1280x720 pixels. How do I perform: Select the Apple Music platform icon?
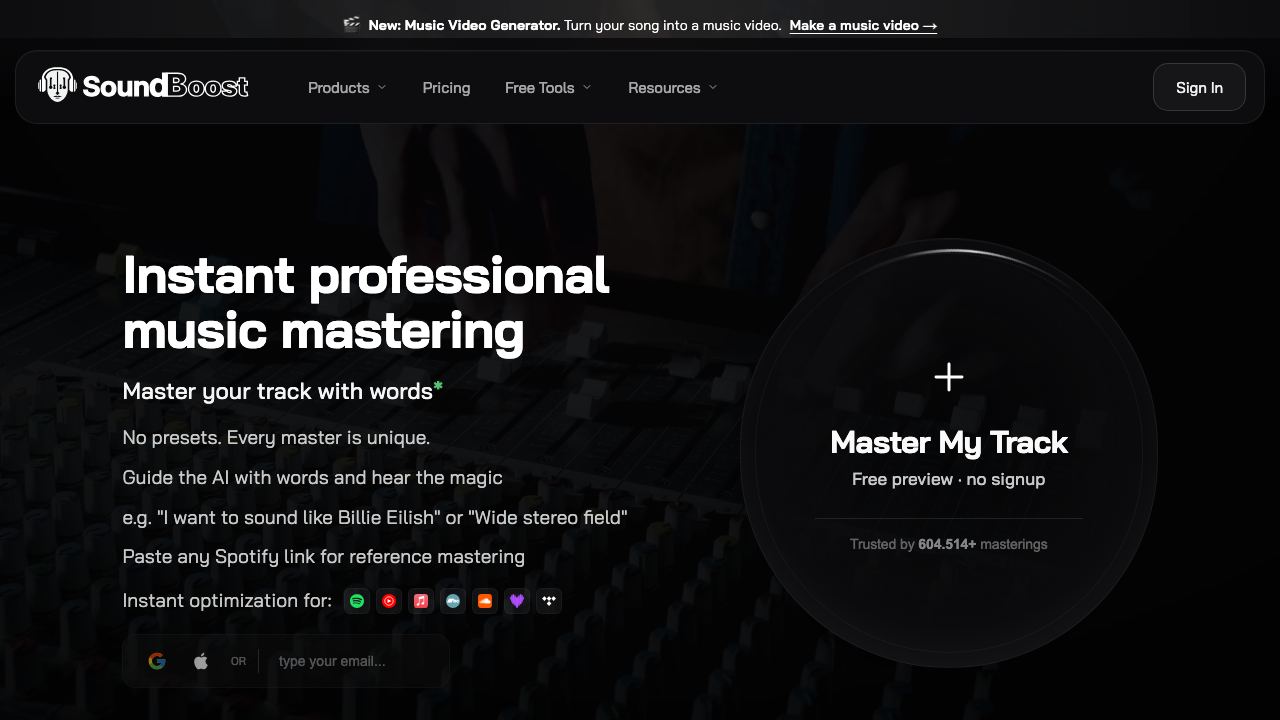421,601
